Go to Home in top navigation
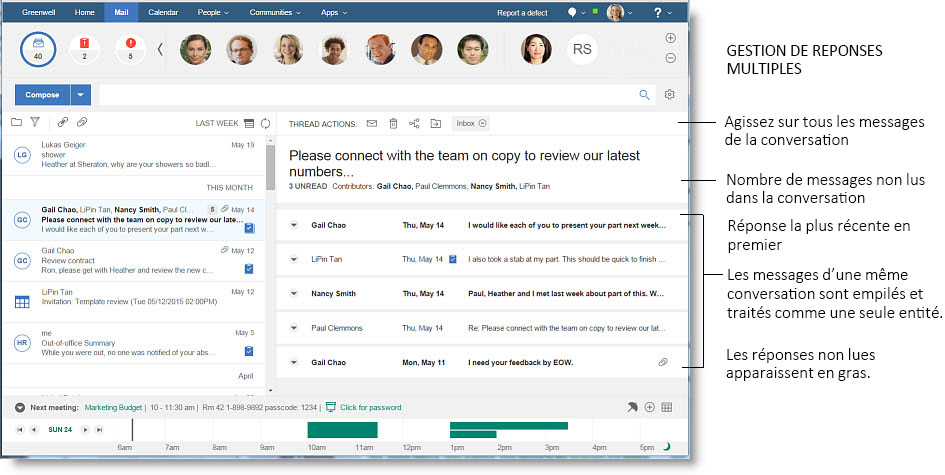945x475 pixels. click(x=84, y=12)
